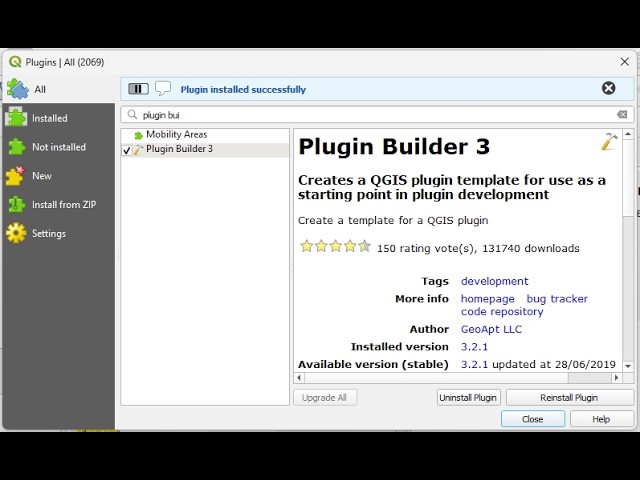
Task: Click the '150 rating vote(s), 131740 downloads' text
Action: tap(478, 248)
